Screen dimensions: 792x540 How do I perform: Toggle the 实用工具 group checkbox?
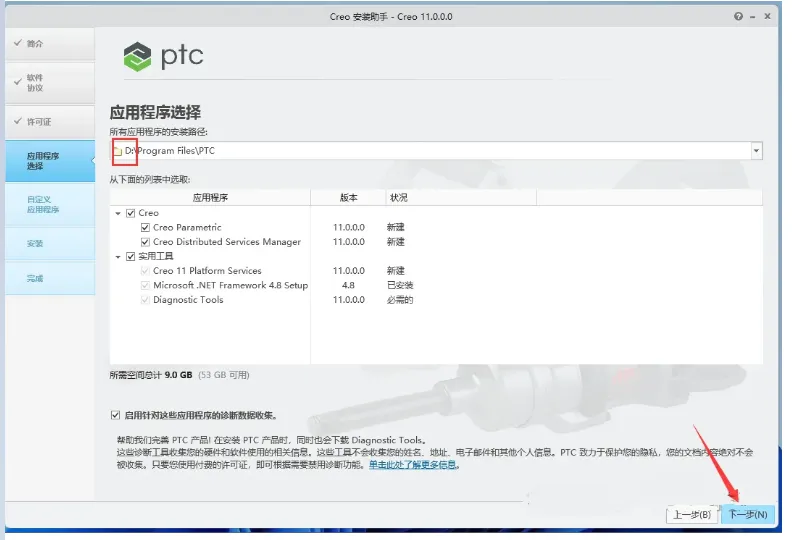tap(131, 256)
